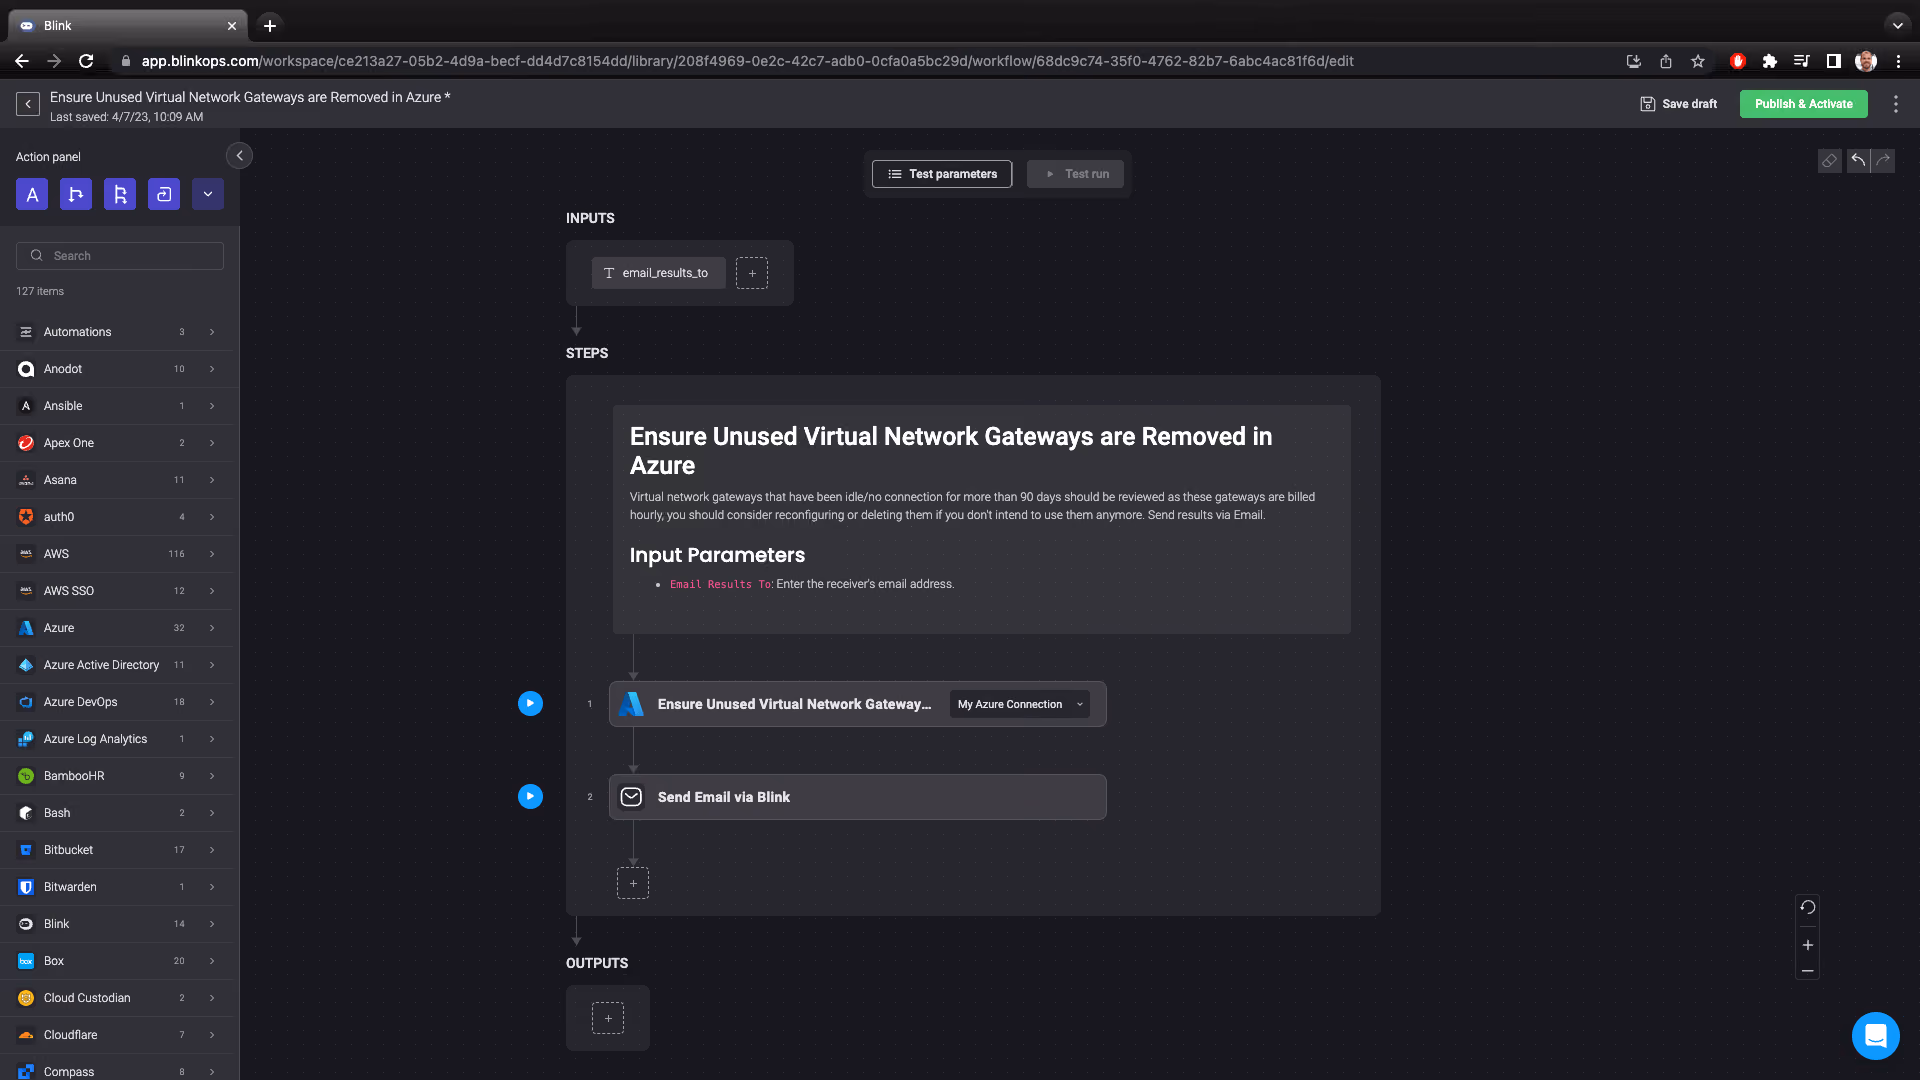Select the third purple flow icon in Action panel
This screenshot has height=1080, width=1920.
(x=120, y=194)
